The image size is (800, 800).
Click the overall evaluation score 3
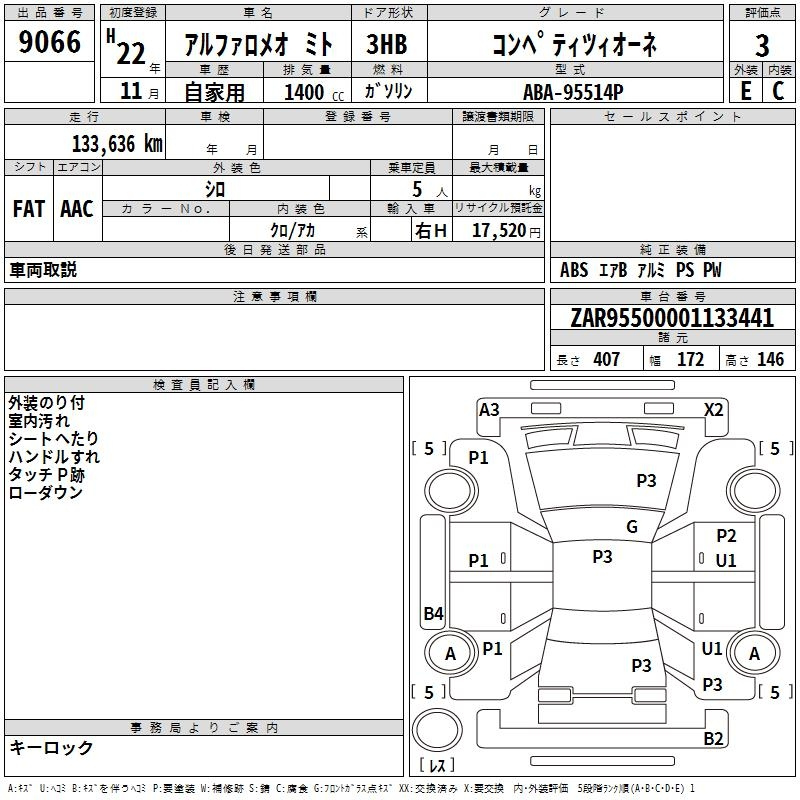pyautogui.click(x=762, y=45)
